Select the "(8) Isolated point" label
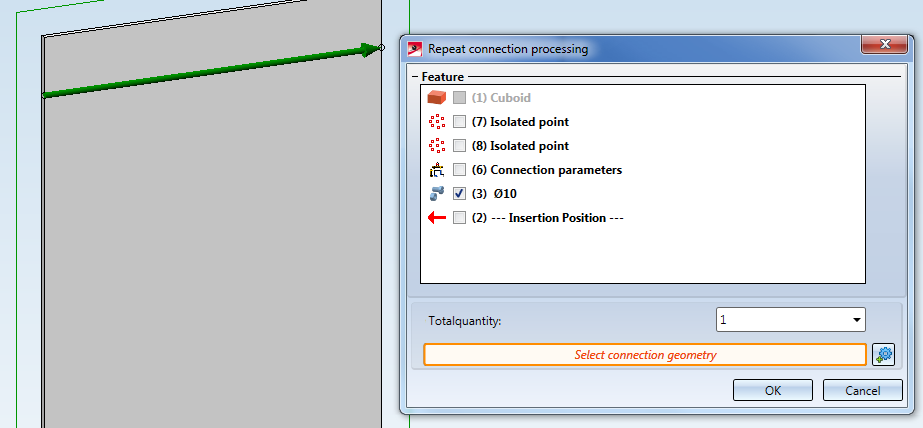The image size is (923, 428). [x=520, y=145]
